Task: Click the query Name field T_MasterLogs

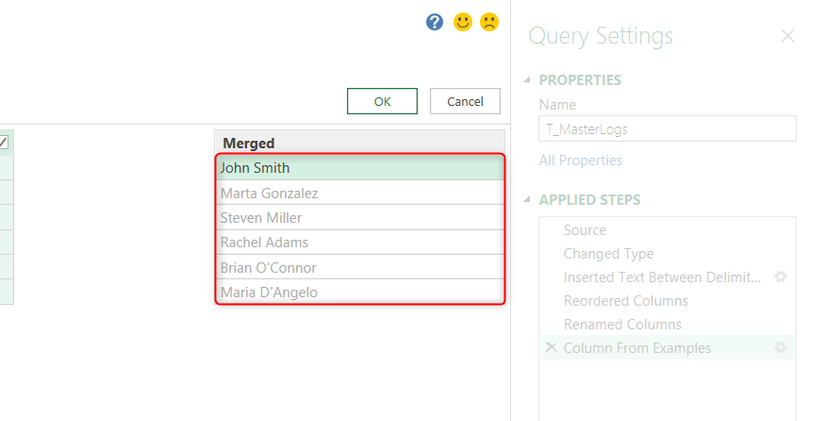Action: (667, 128)
